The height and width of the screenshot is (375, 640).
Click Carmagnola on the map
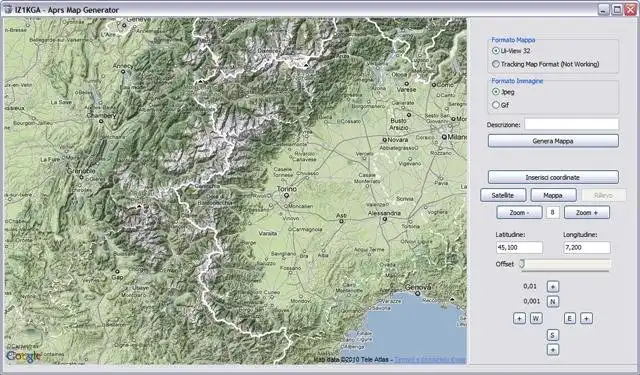click(307, 229)
